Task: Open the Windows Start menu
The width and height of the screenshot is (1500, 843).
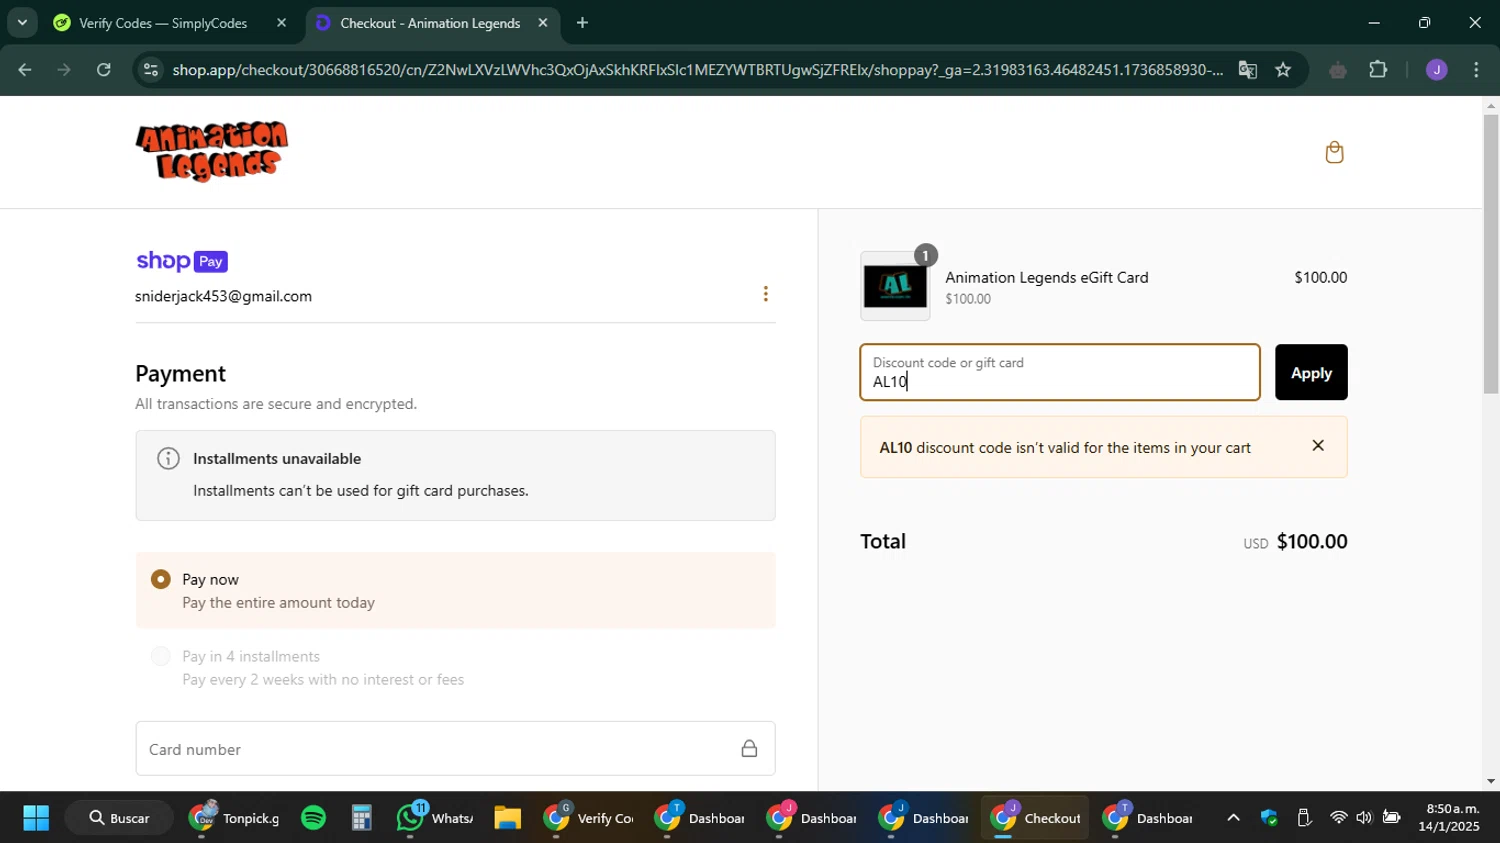Action: 36,818
